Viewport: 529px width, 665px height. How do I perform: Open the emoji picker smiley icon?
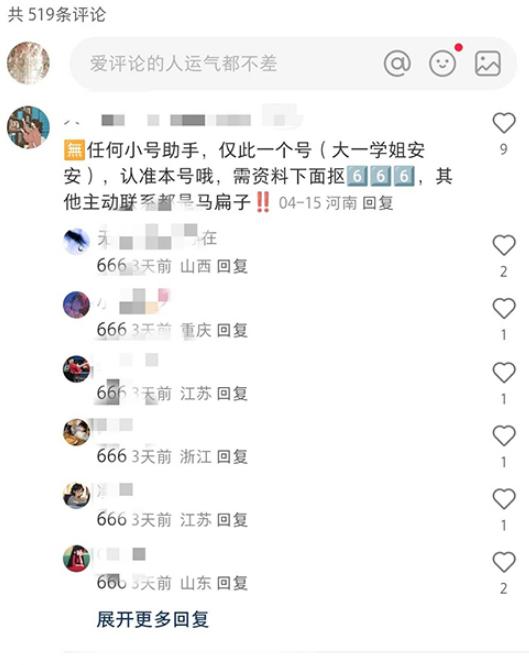[x=442, y=64]
